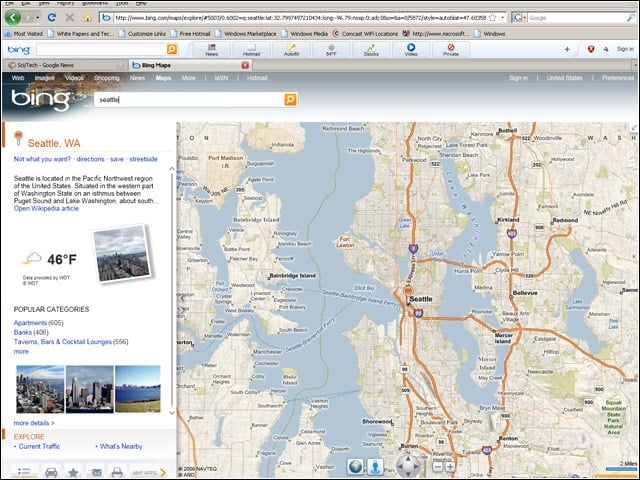Open the first Seattle skyline thumbnail

tap(40, 389)
